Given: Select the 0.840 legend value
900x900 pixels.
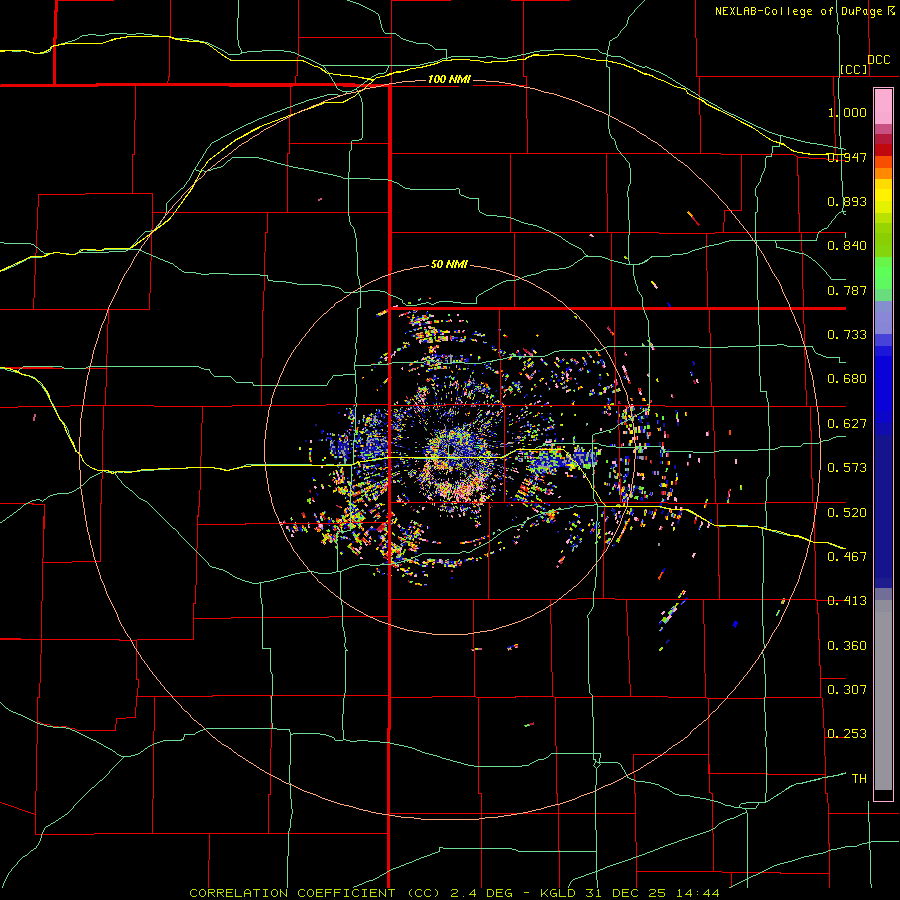Looking at the screenshot, I should click(847, 246).
